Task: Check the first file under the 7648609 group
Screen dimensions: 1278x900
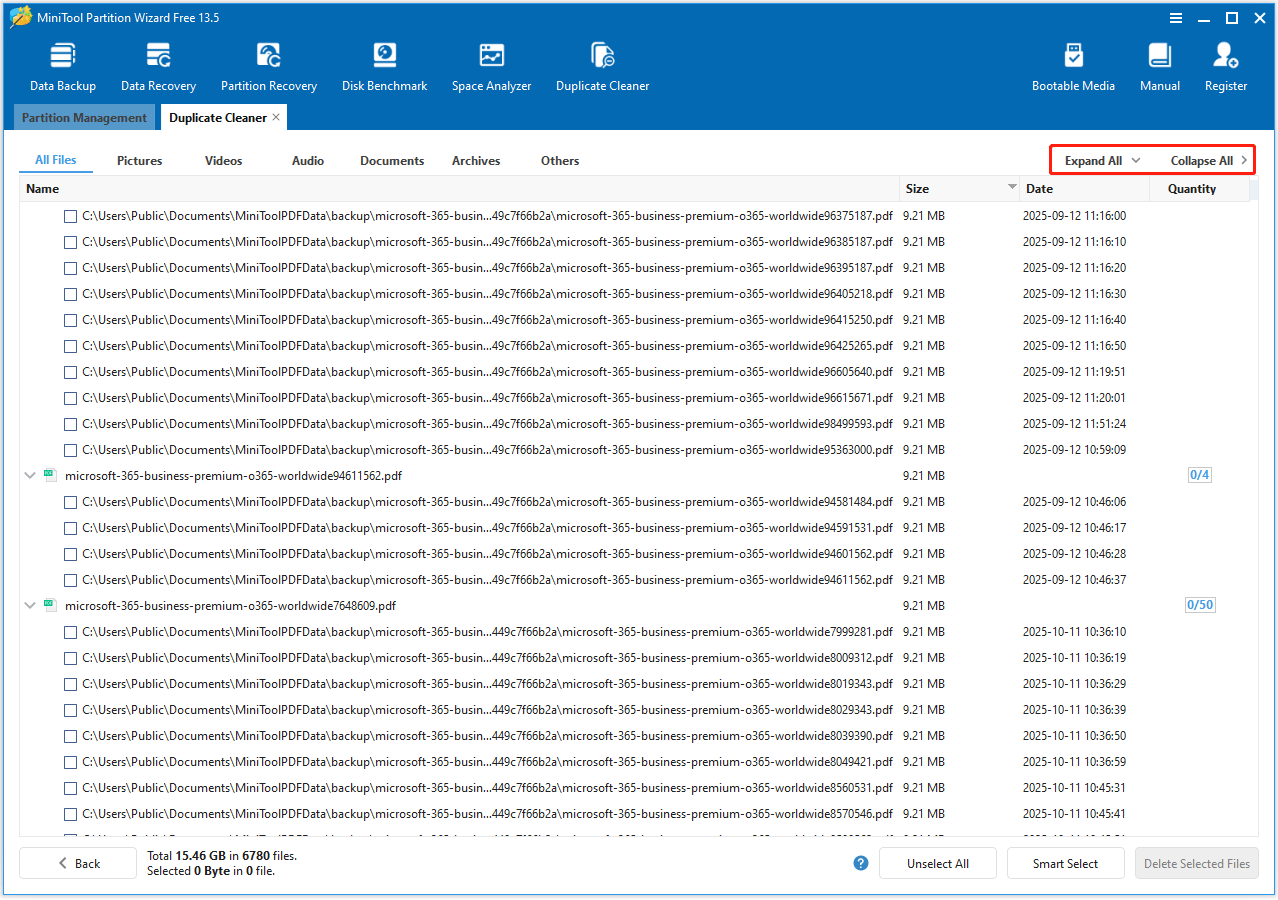Action: pyautogui.click(x=70, y=631)
